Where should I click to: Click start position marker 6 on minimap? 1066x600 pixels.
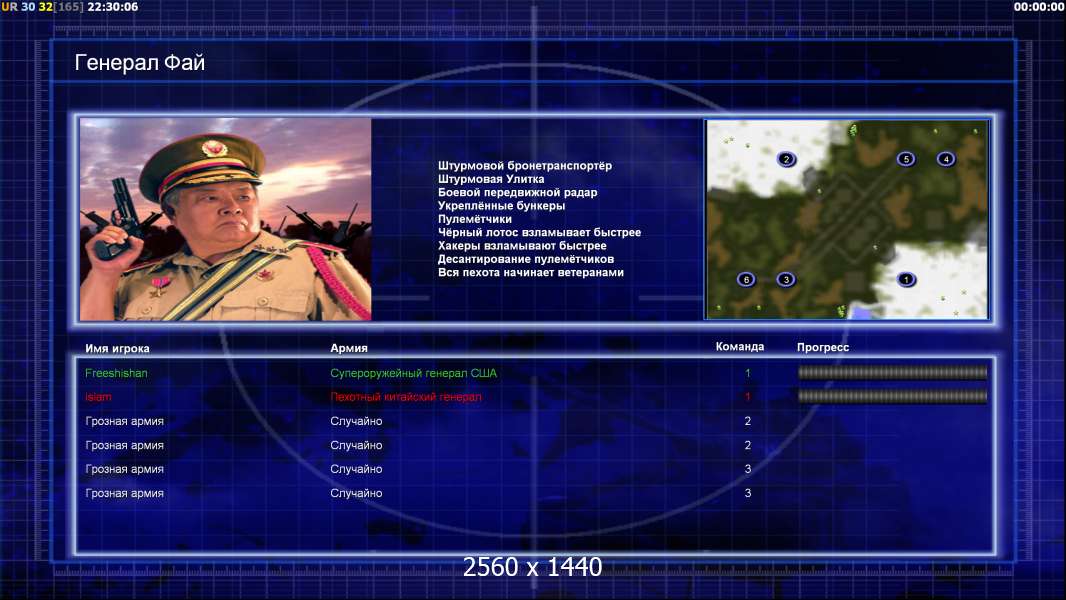tap(746, 279)
